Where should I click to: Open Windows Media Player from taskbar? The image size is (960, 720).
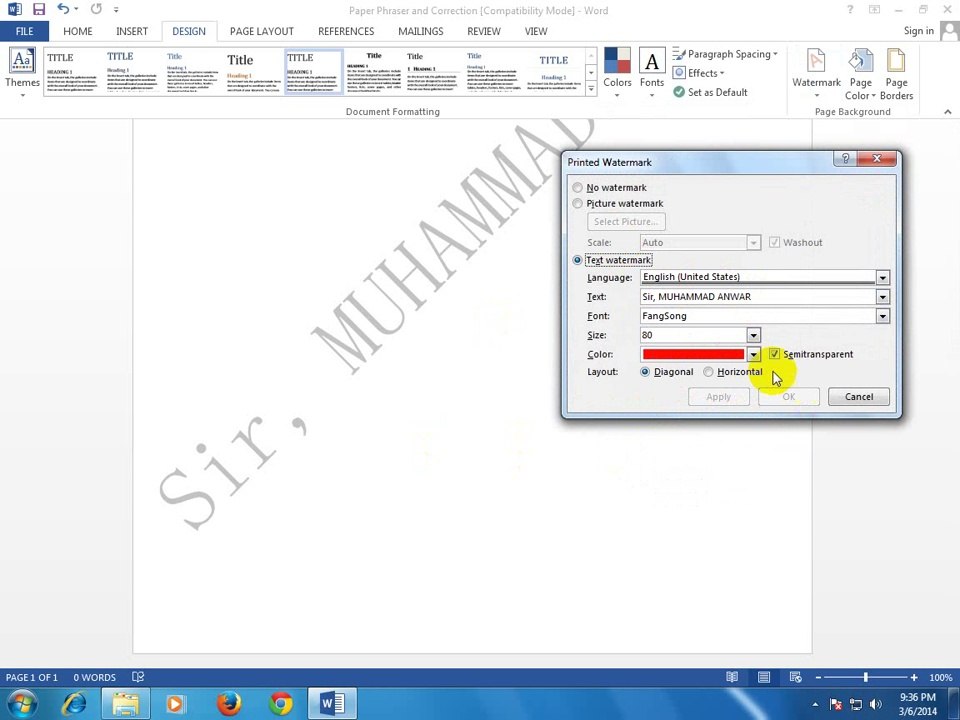[x=176, y=704]
